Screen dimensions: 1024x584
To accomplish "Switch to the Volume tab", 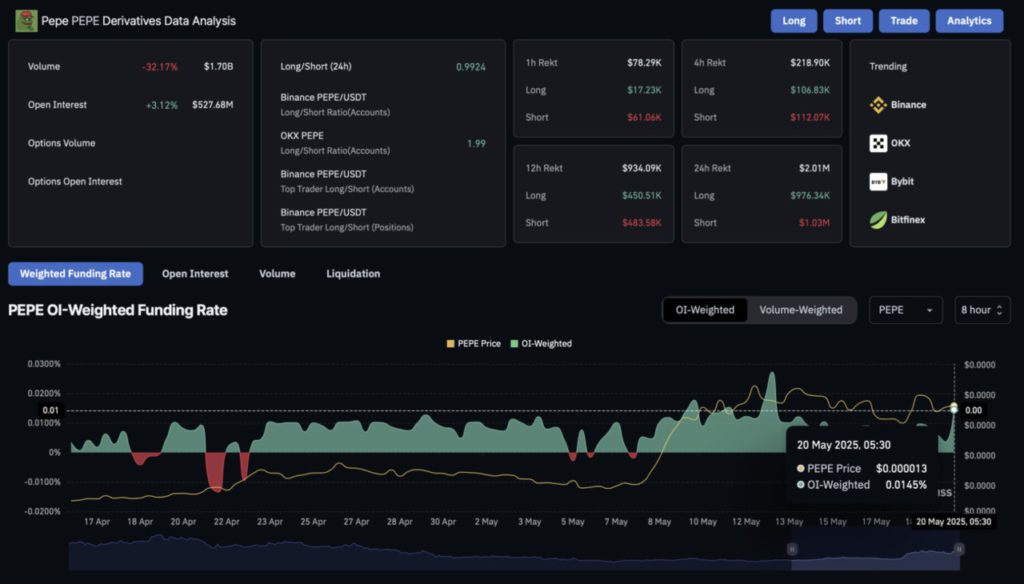I will pos(277,274).
